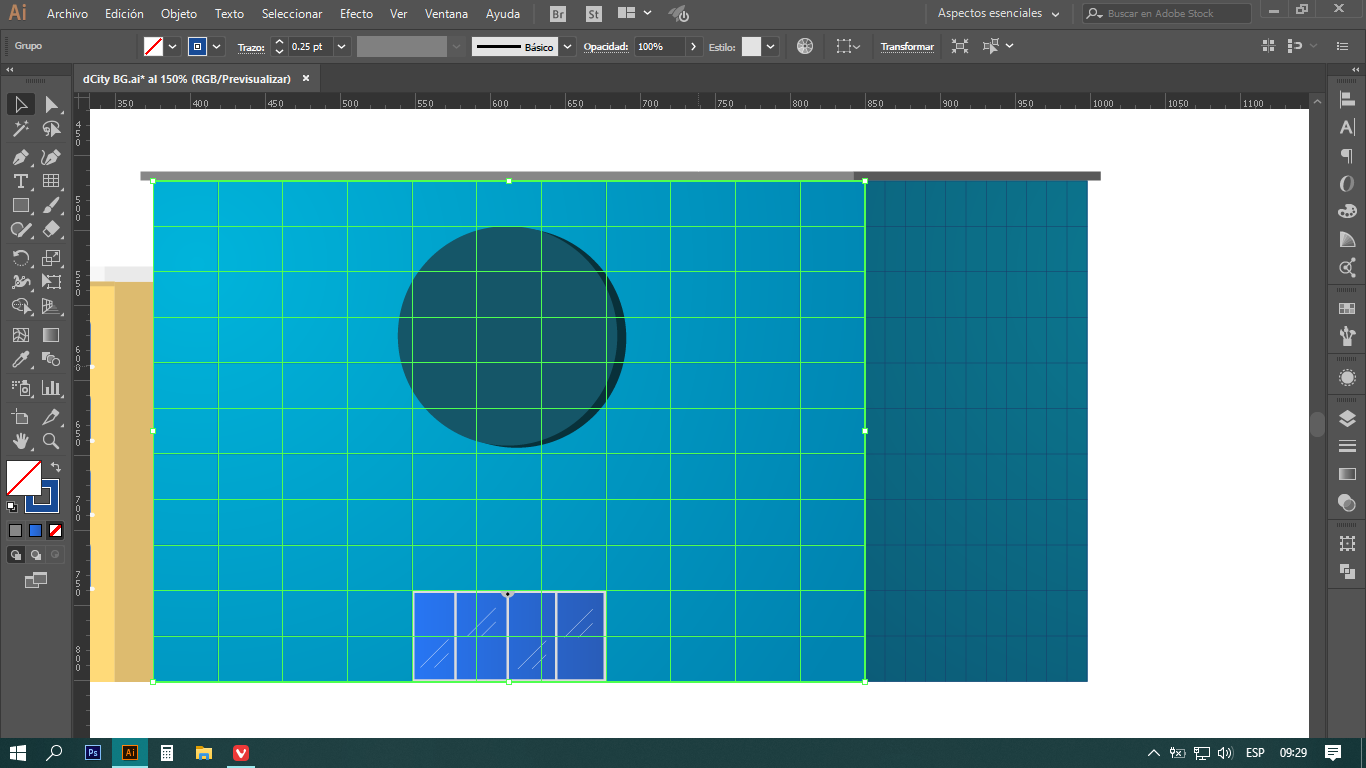The width and height of the screenshot is (1366, 768).
Task: Search in Adobe Stock field
Action: point(1167,14)
